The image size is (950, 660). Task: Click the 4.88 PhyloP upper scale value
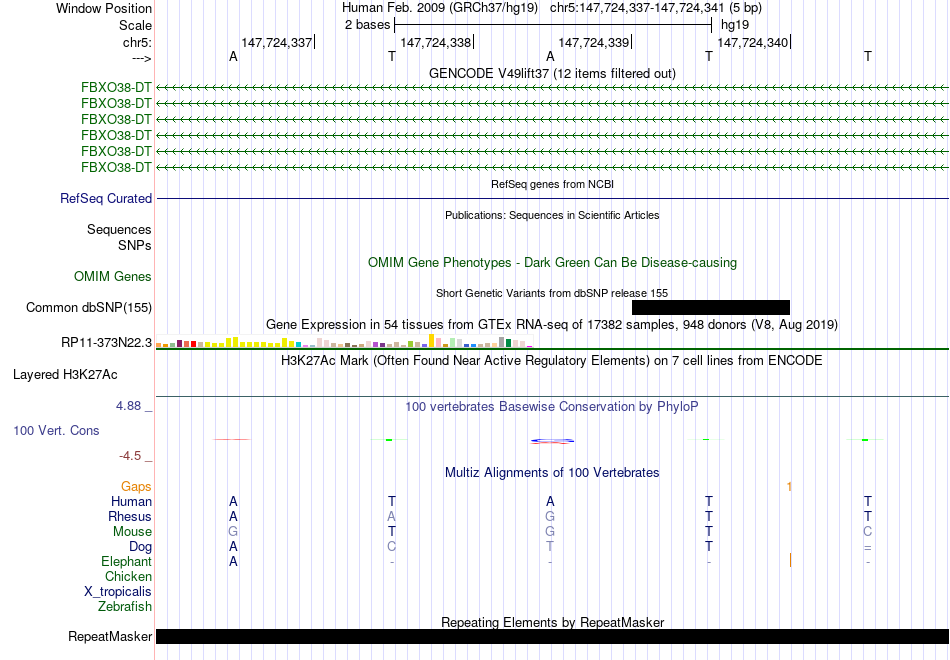(x=128, y=406)
